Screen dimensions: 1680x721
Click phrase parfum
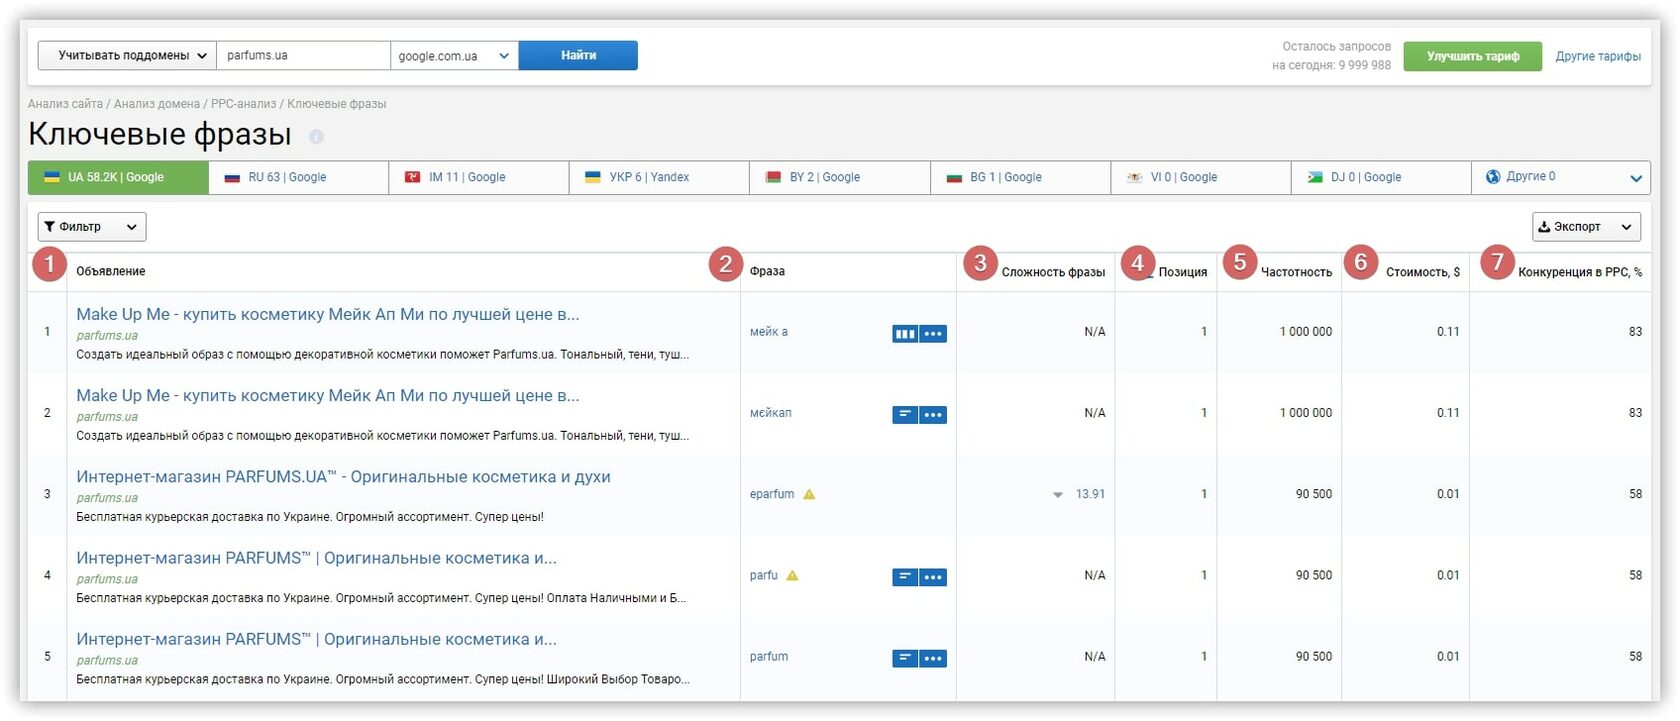769,657
